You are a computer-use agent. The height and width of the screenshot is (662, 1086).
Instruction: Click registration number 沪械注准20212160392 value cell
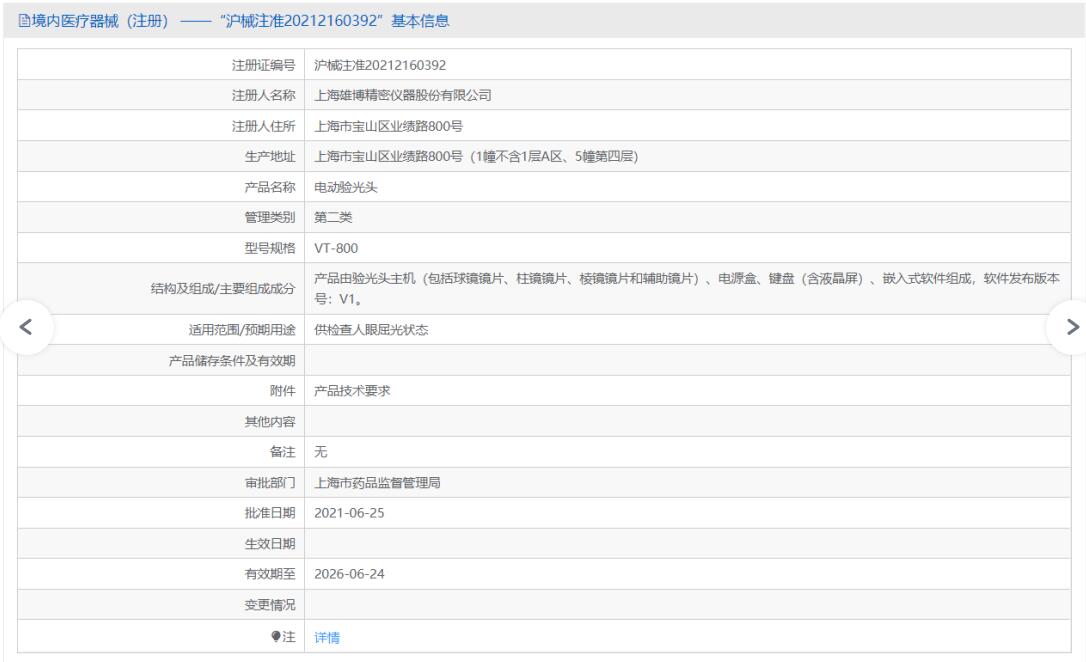click(x=379, y=65)
